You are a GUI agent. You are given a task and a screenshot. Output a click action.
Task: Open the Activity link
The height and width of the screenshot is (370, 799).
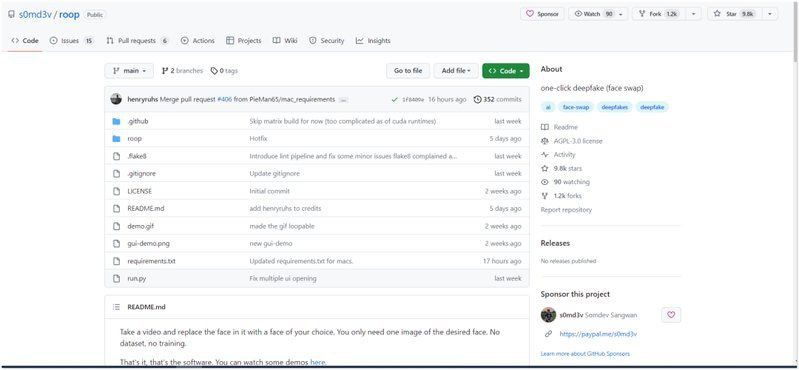point(558,154)
